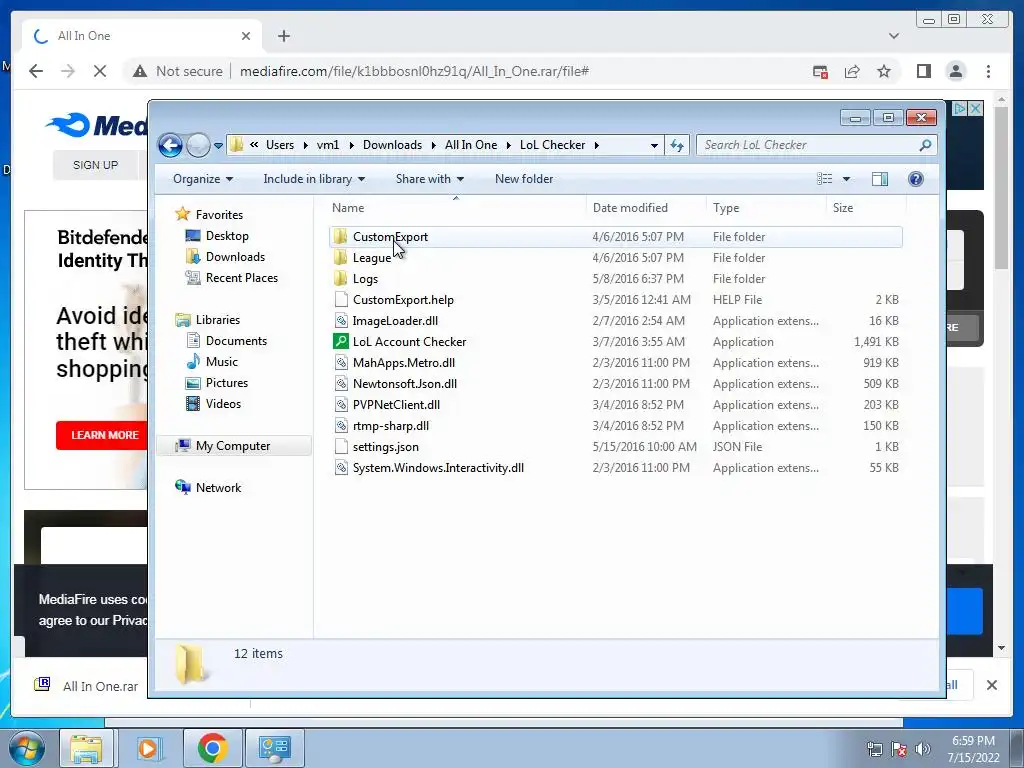
Task: Open Chrome profile avatar icon
Action: pyautogui.click(x=955, y=71)
